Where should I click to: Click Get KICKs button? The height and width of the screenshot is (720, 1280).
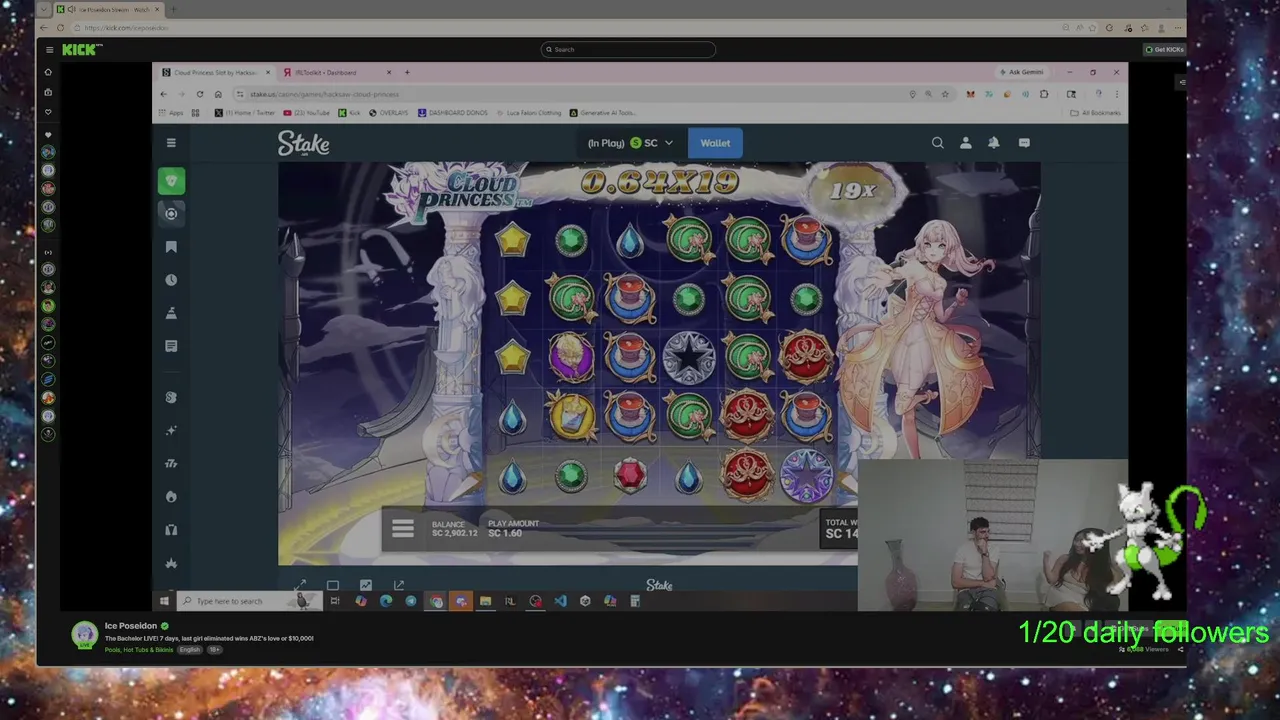pyautogui.click(x=1164, y=49)
